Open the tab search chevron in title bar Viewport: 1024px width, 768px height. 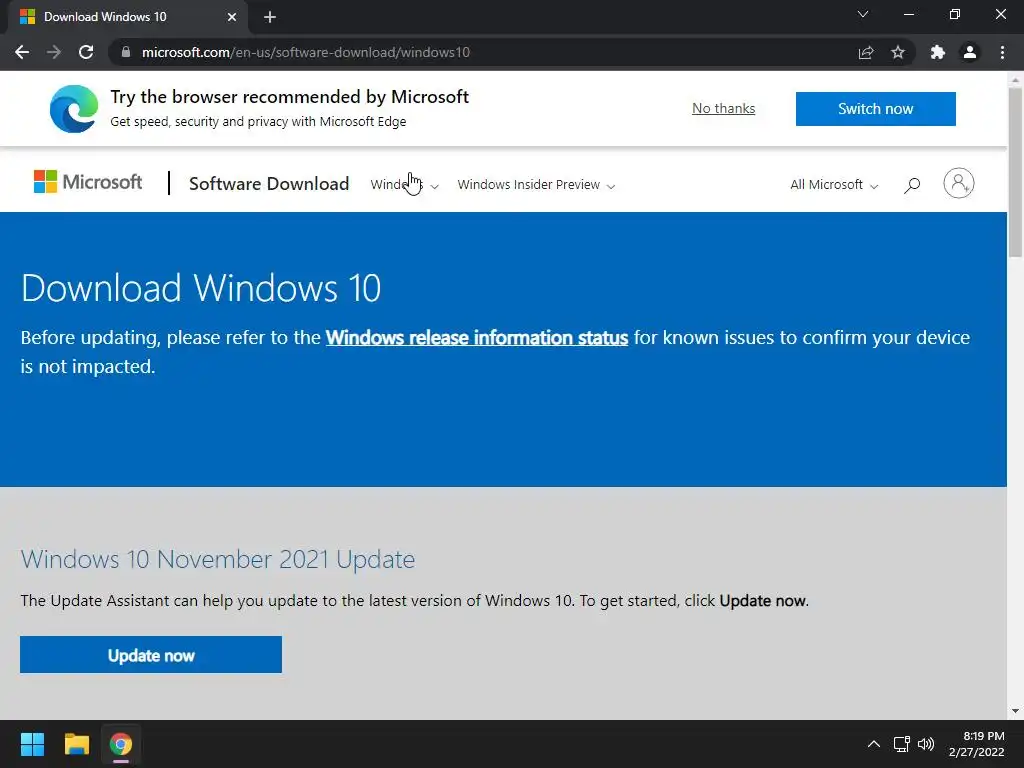[863, 14]
